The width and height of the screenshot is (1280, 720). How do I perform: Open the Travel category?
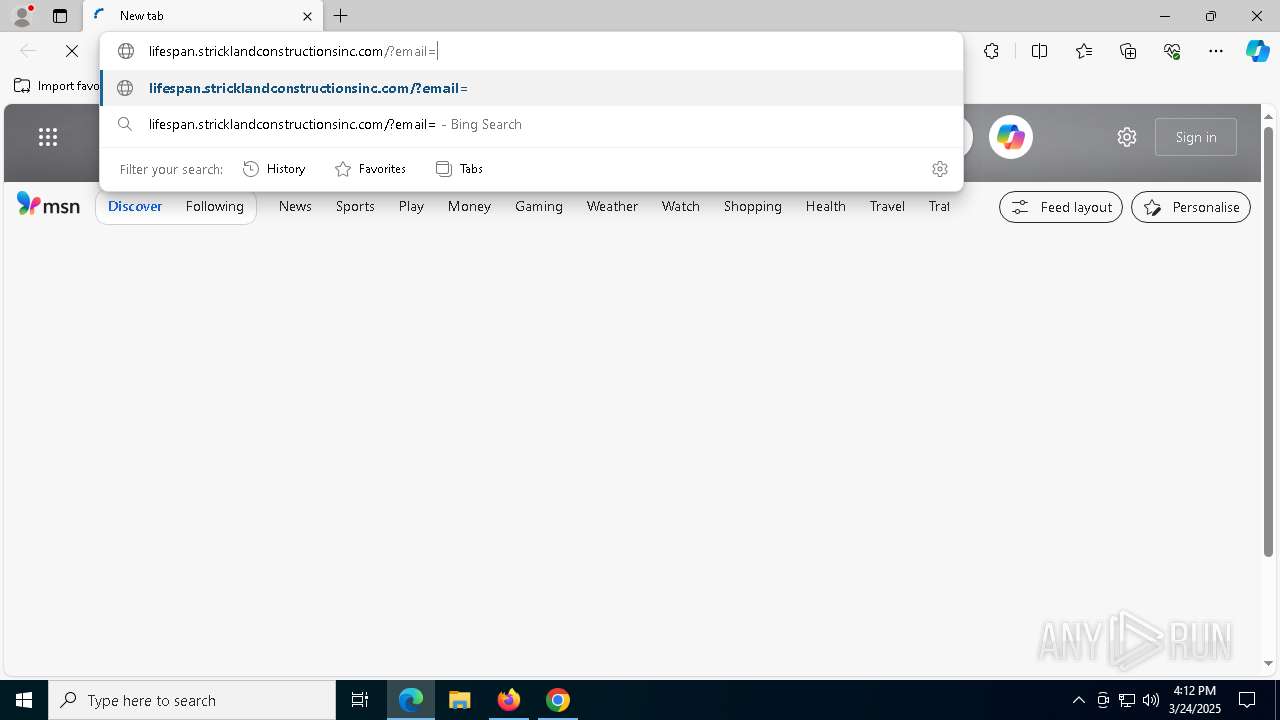point(887,206)
